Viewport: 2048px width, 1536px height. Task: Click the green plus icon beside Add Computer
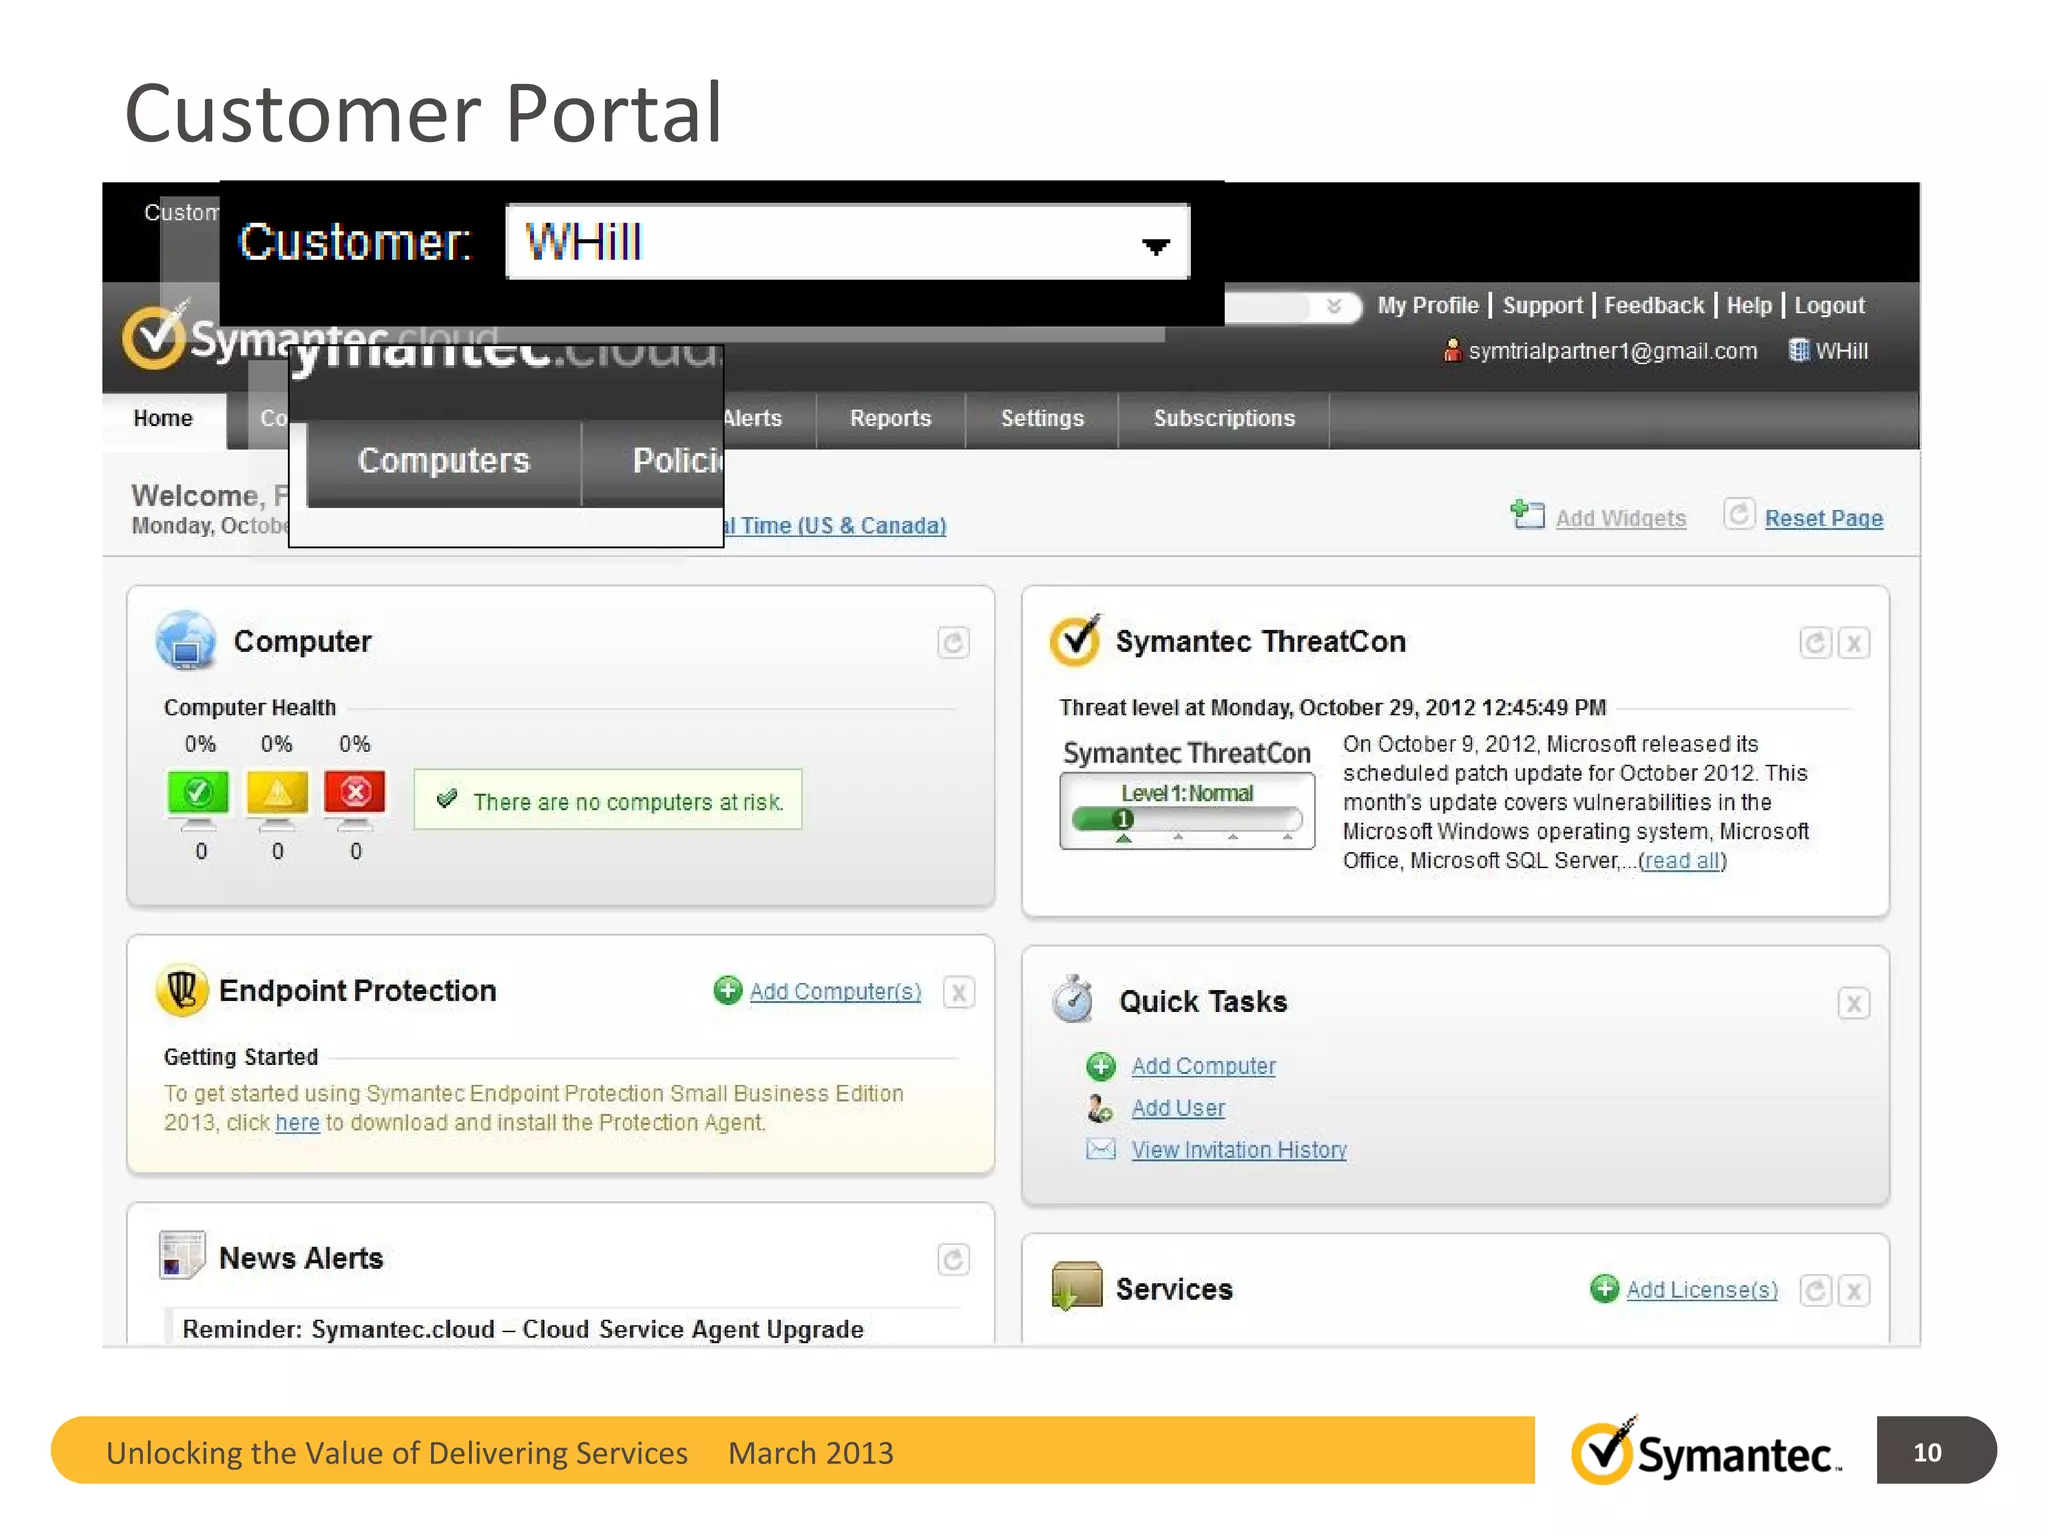pos(1101,1066)
